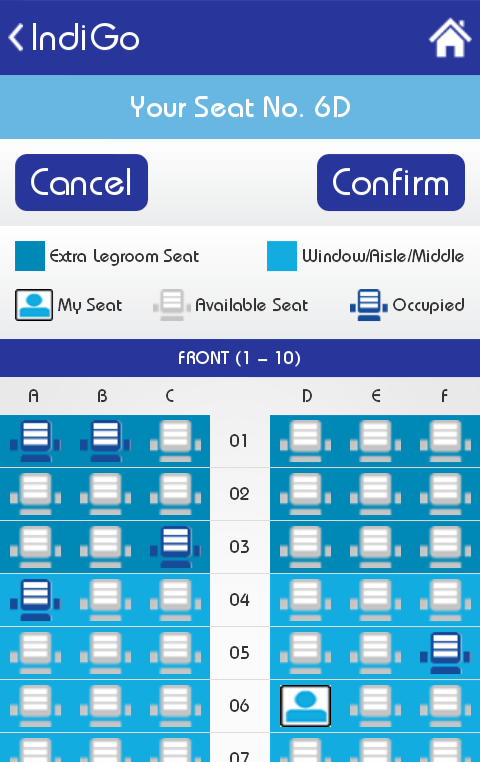Tap occupied seat 04A
This screenshot has width=480, height=762.
[x=35, y=600]
